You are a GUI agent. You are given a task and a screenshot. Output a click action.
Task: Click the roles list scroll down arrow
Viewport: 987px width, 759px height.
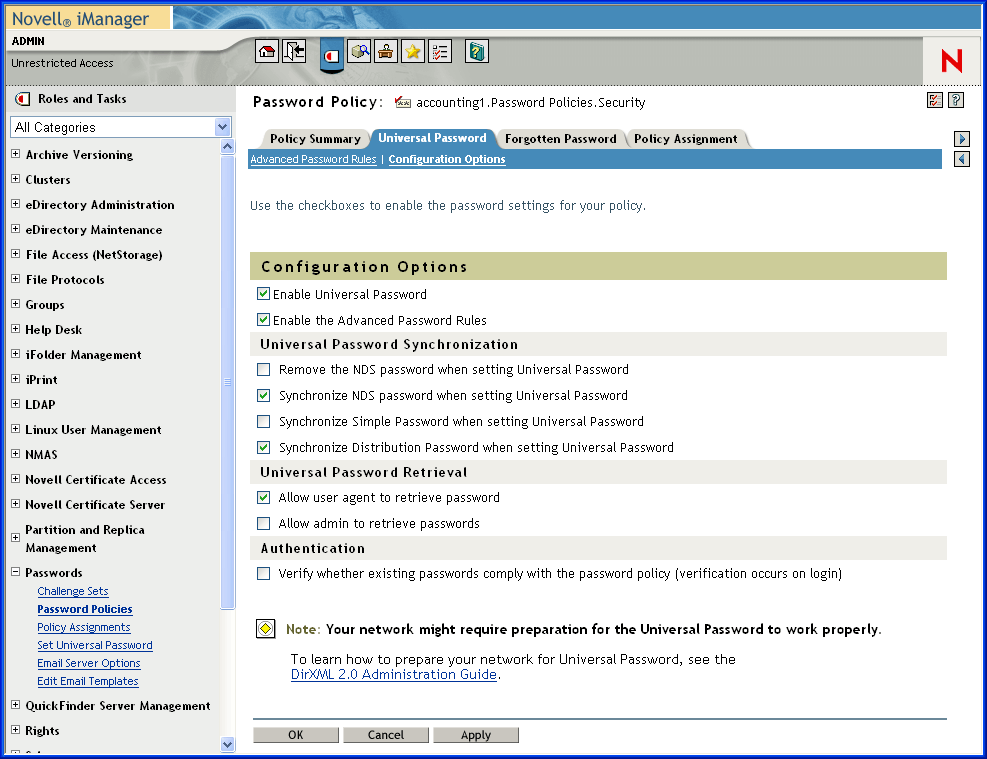coord(228,745)
